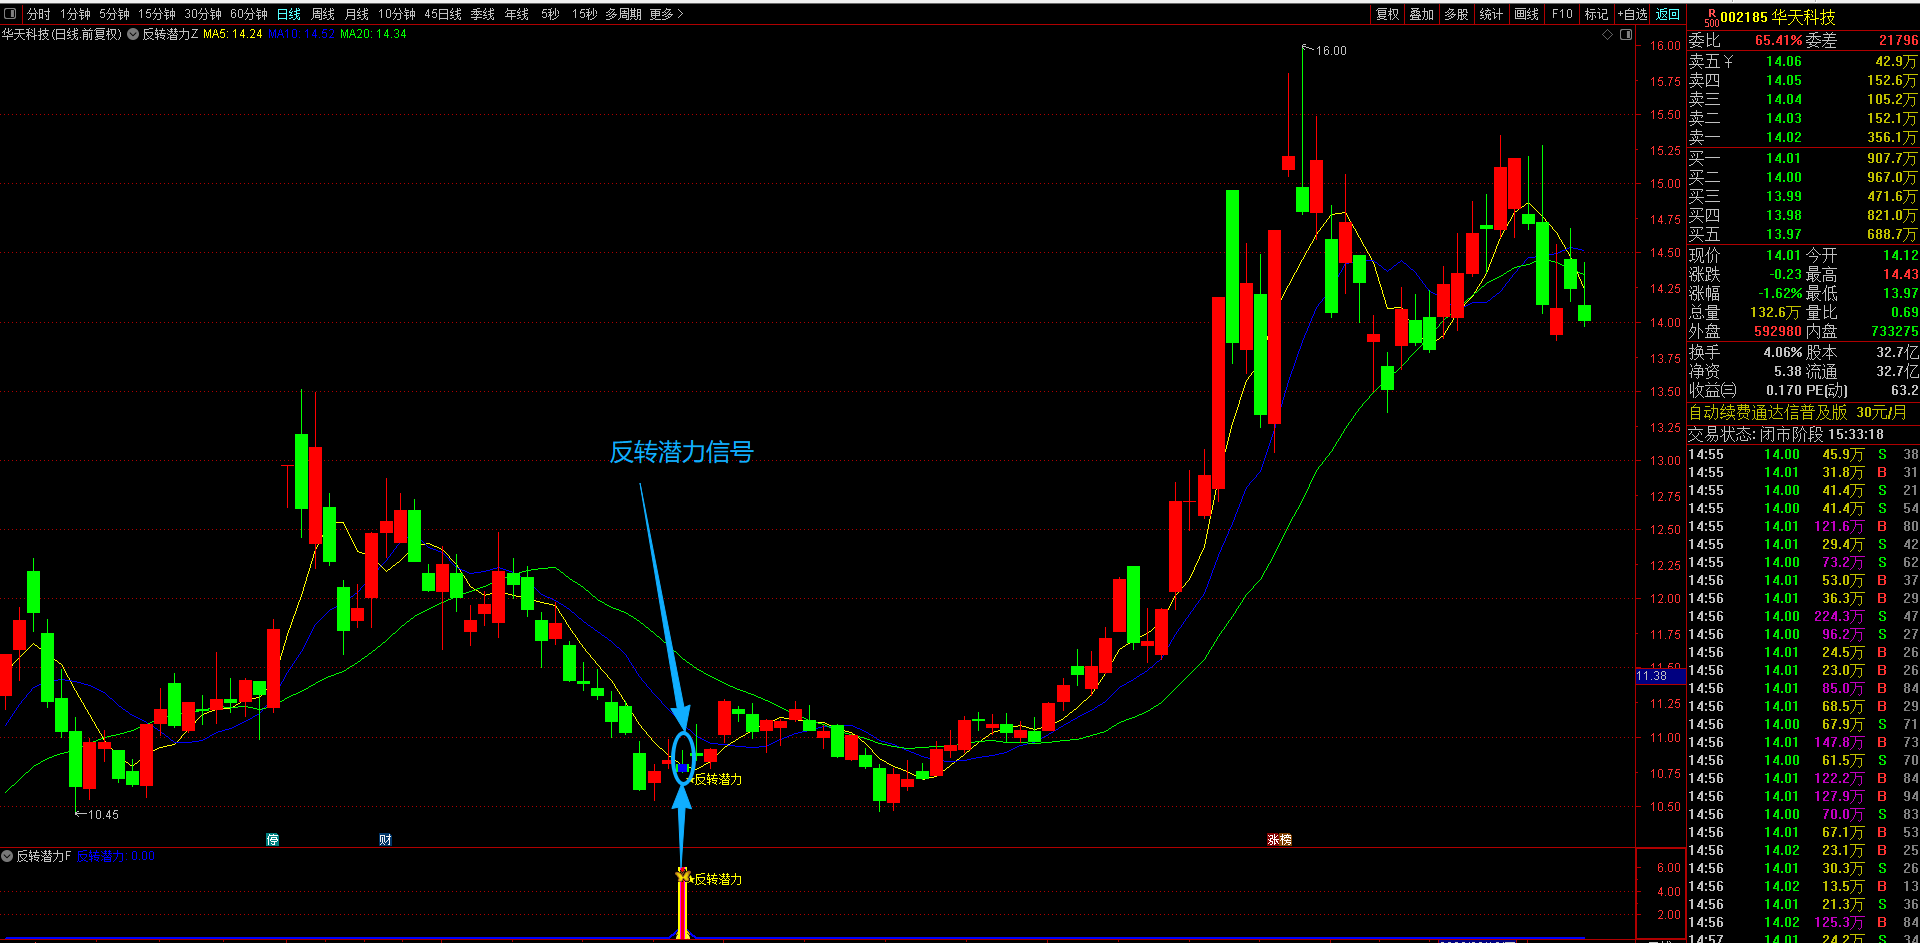Open the 统计 statistics button

[1491, 14]
